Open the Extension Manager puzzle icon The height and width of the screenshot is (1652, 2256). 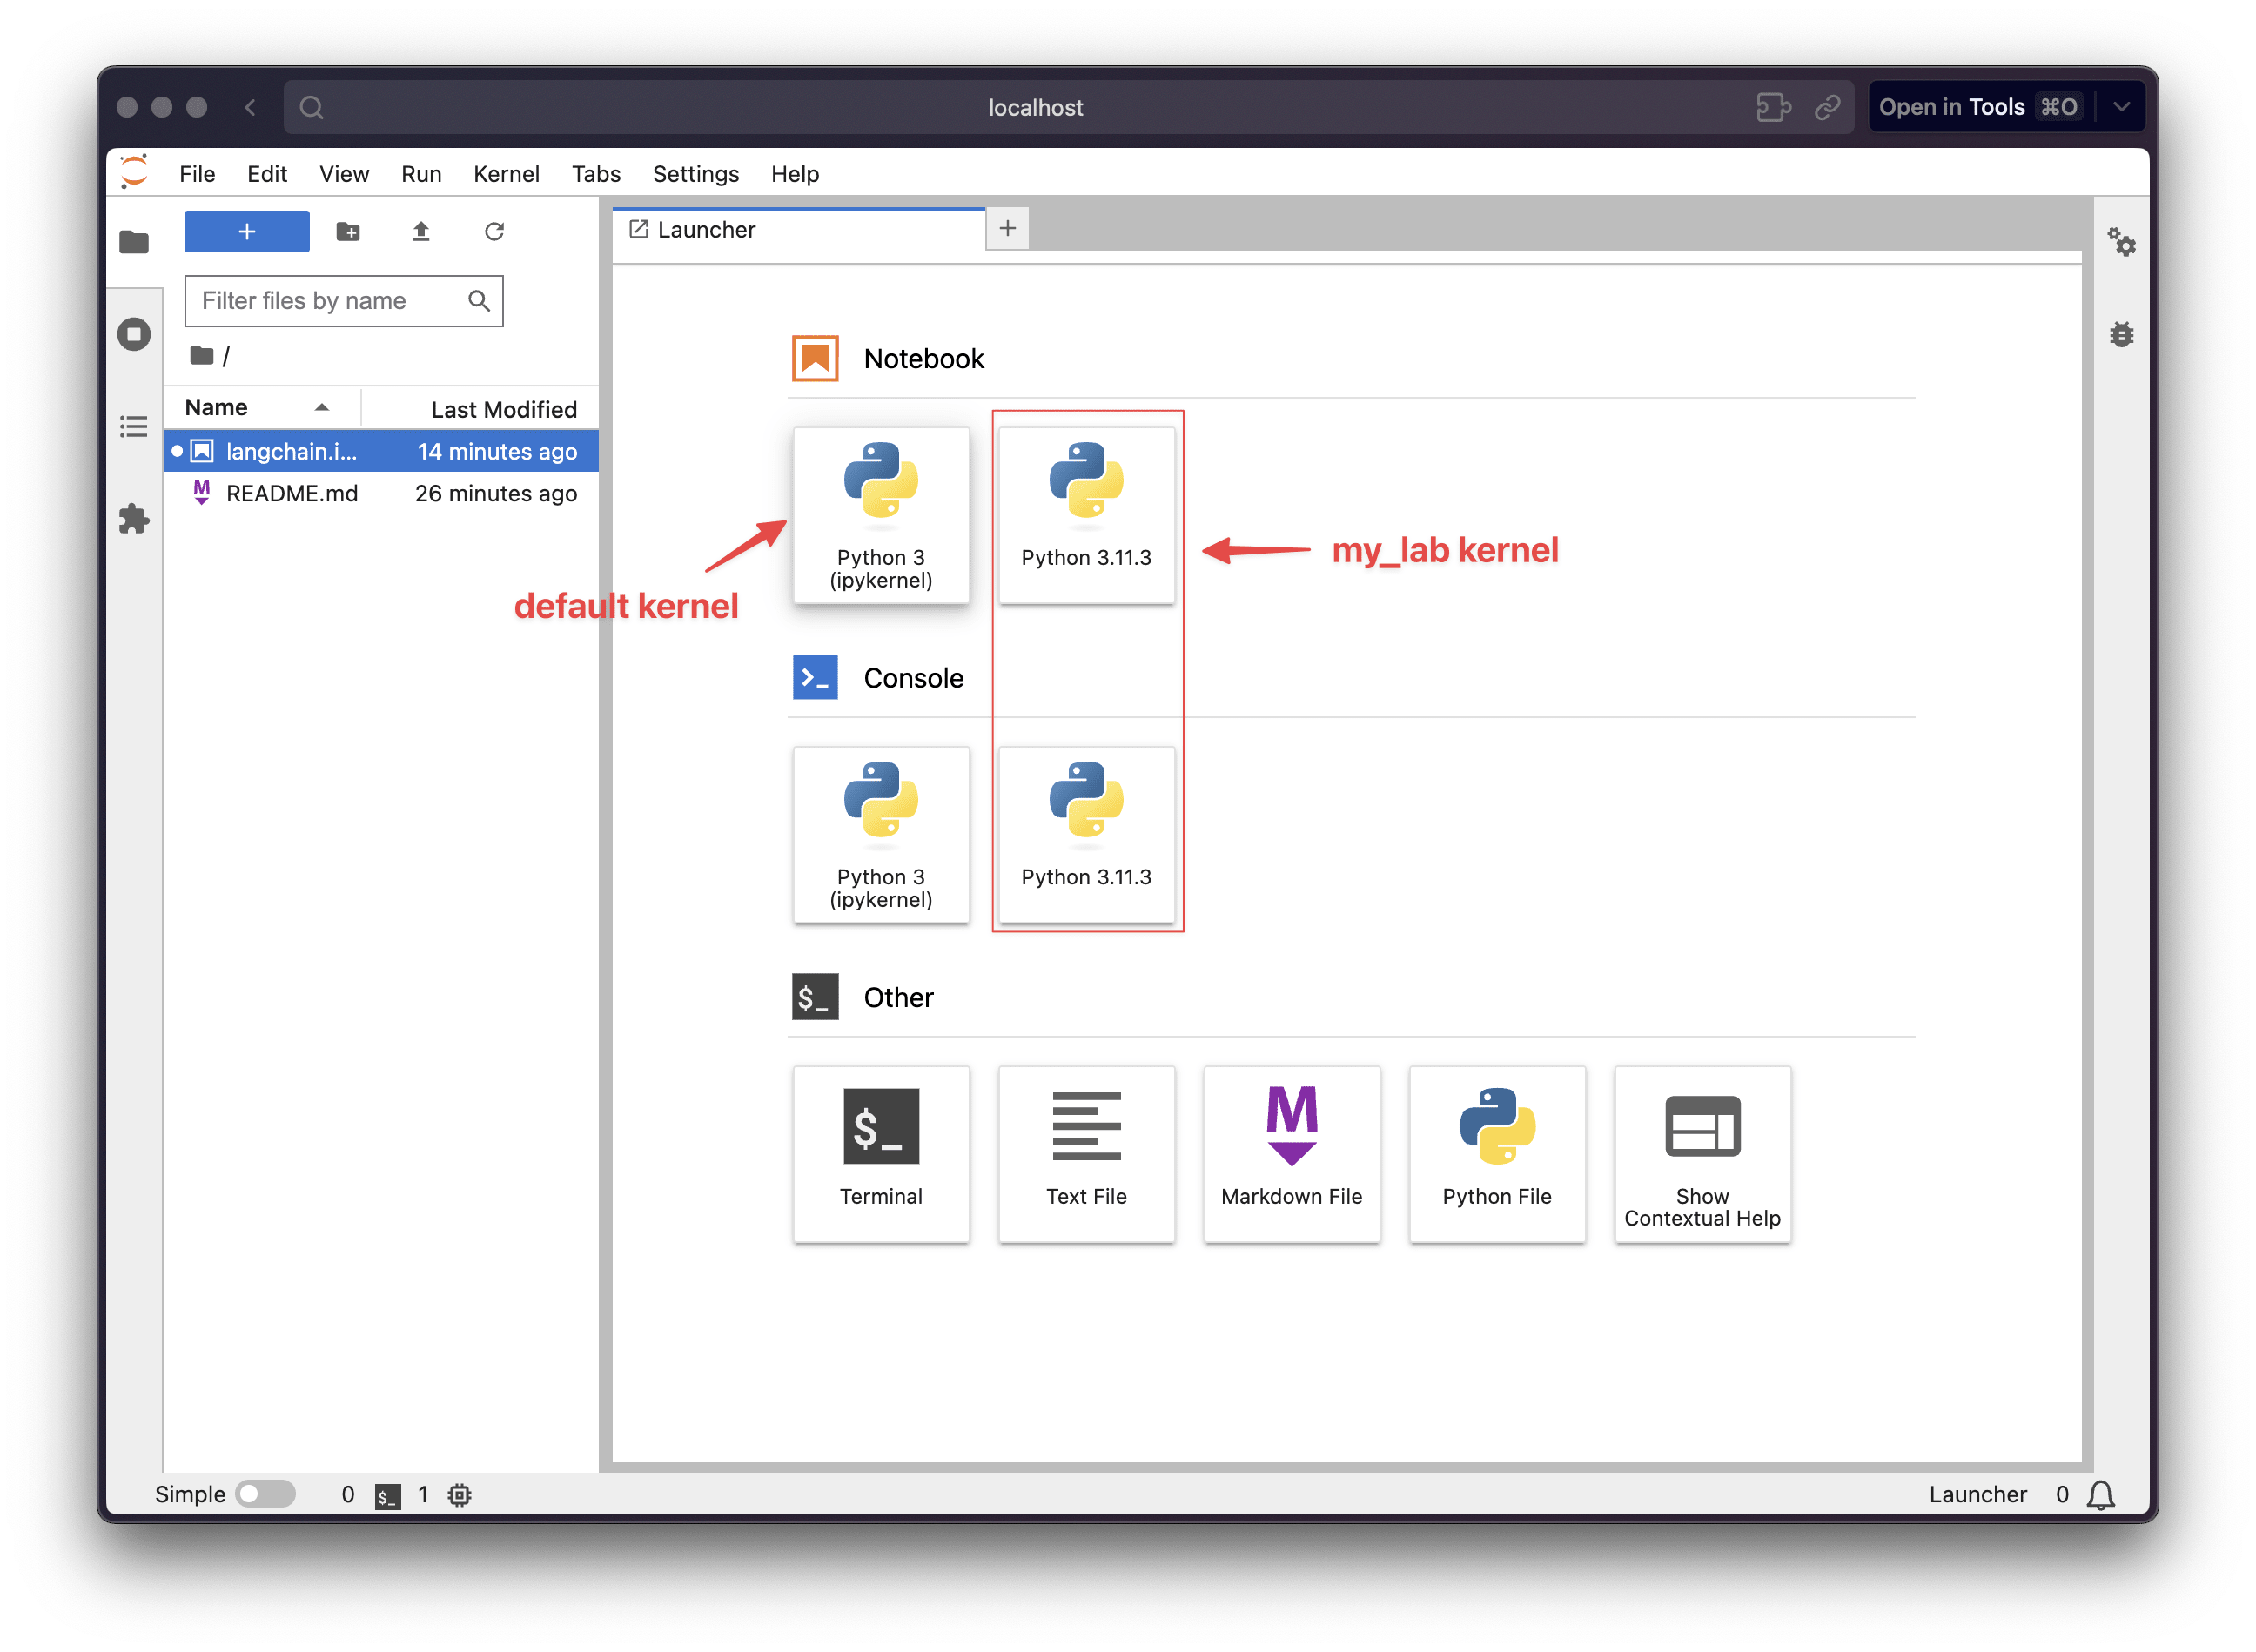click(134, 519)
